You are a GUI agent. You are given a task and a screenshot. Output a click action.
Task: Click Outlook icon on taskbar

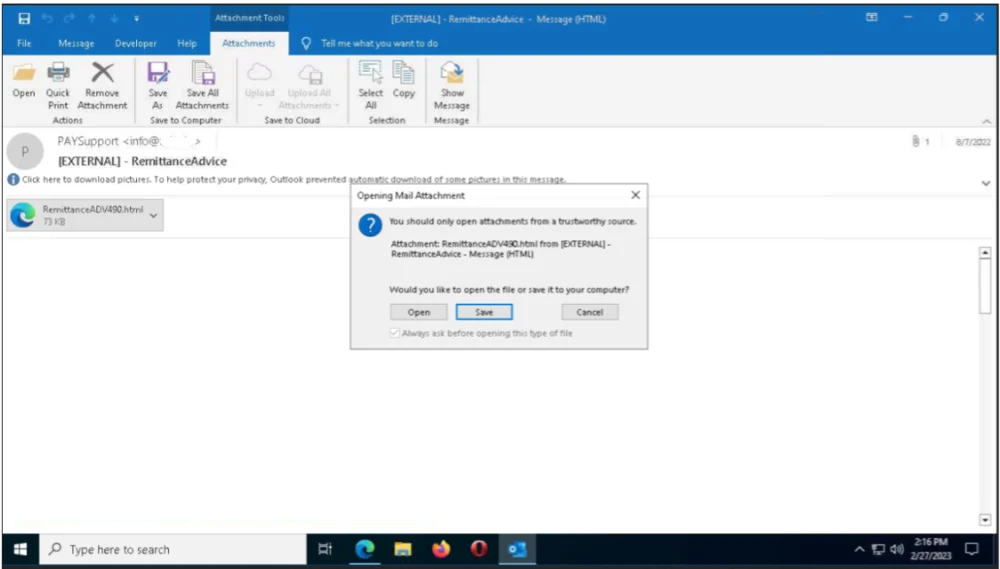(x=517, y=549)
